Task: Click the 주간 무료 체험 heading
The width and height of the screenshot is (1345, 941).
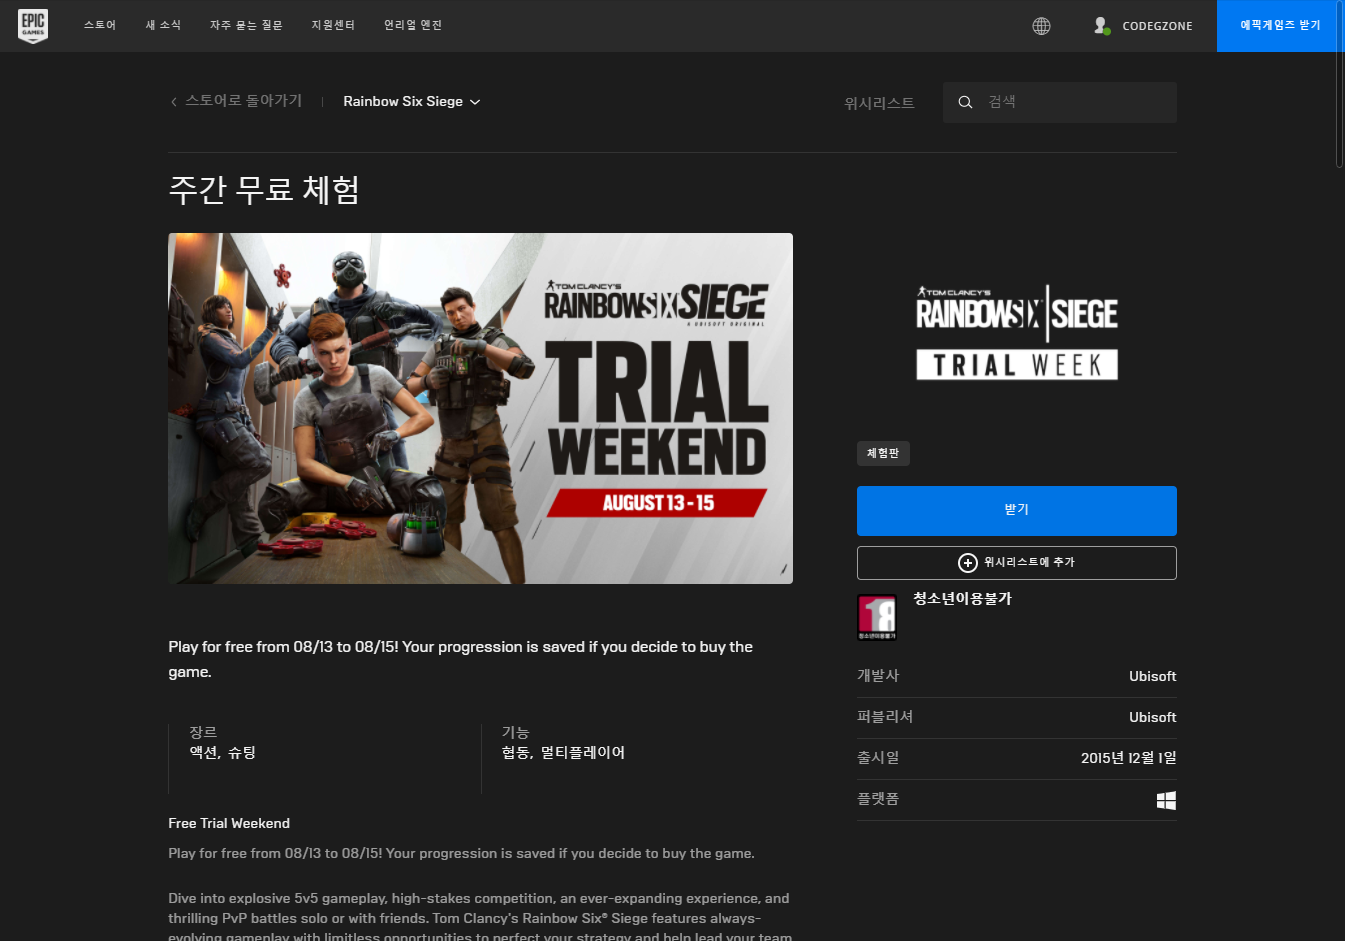Action: click(x=264, y=190)
